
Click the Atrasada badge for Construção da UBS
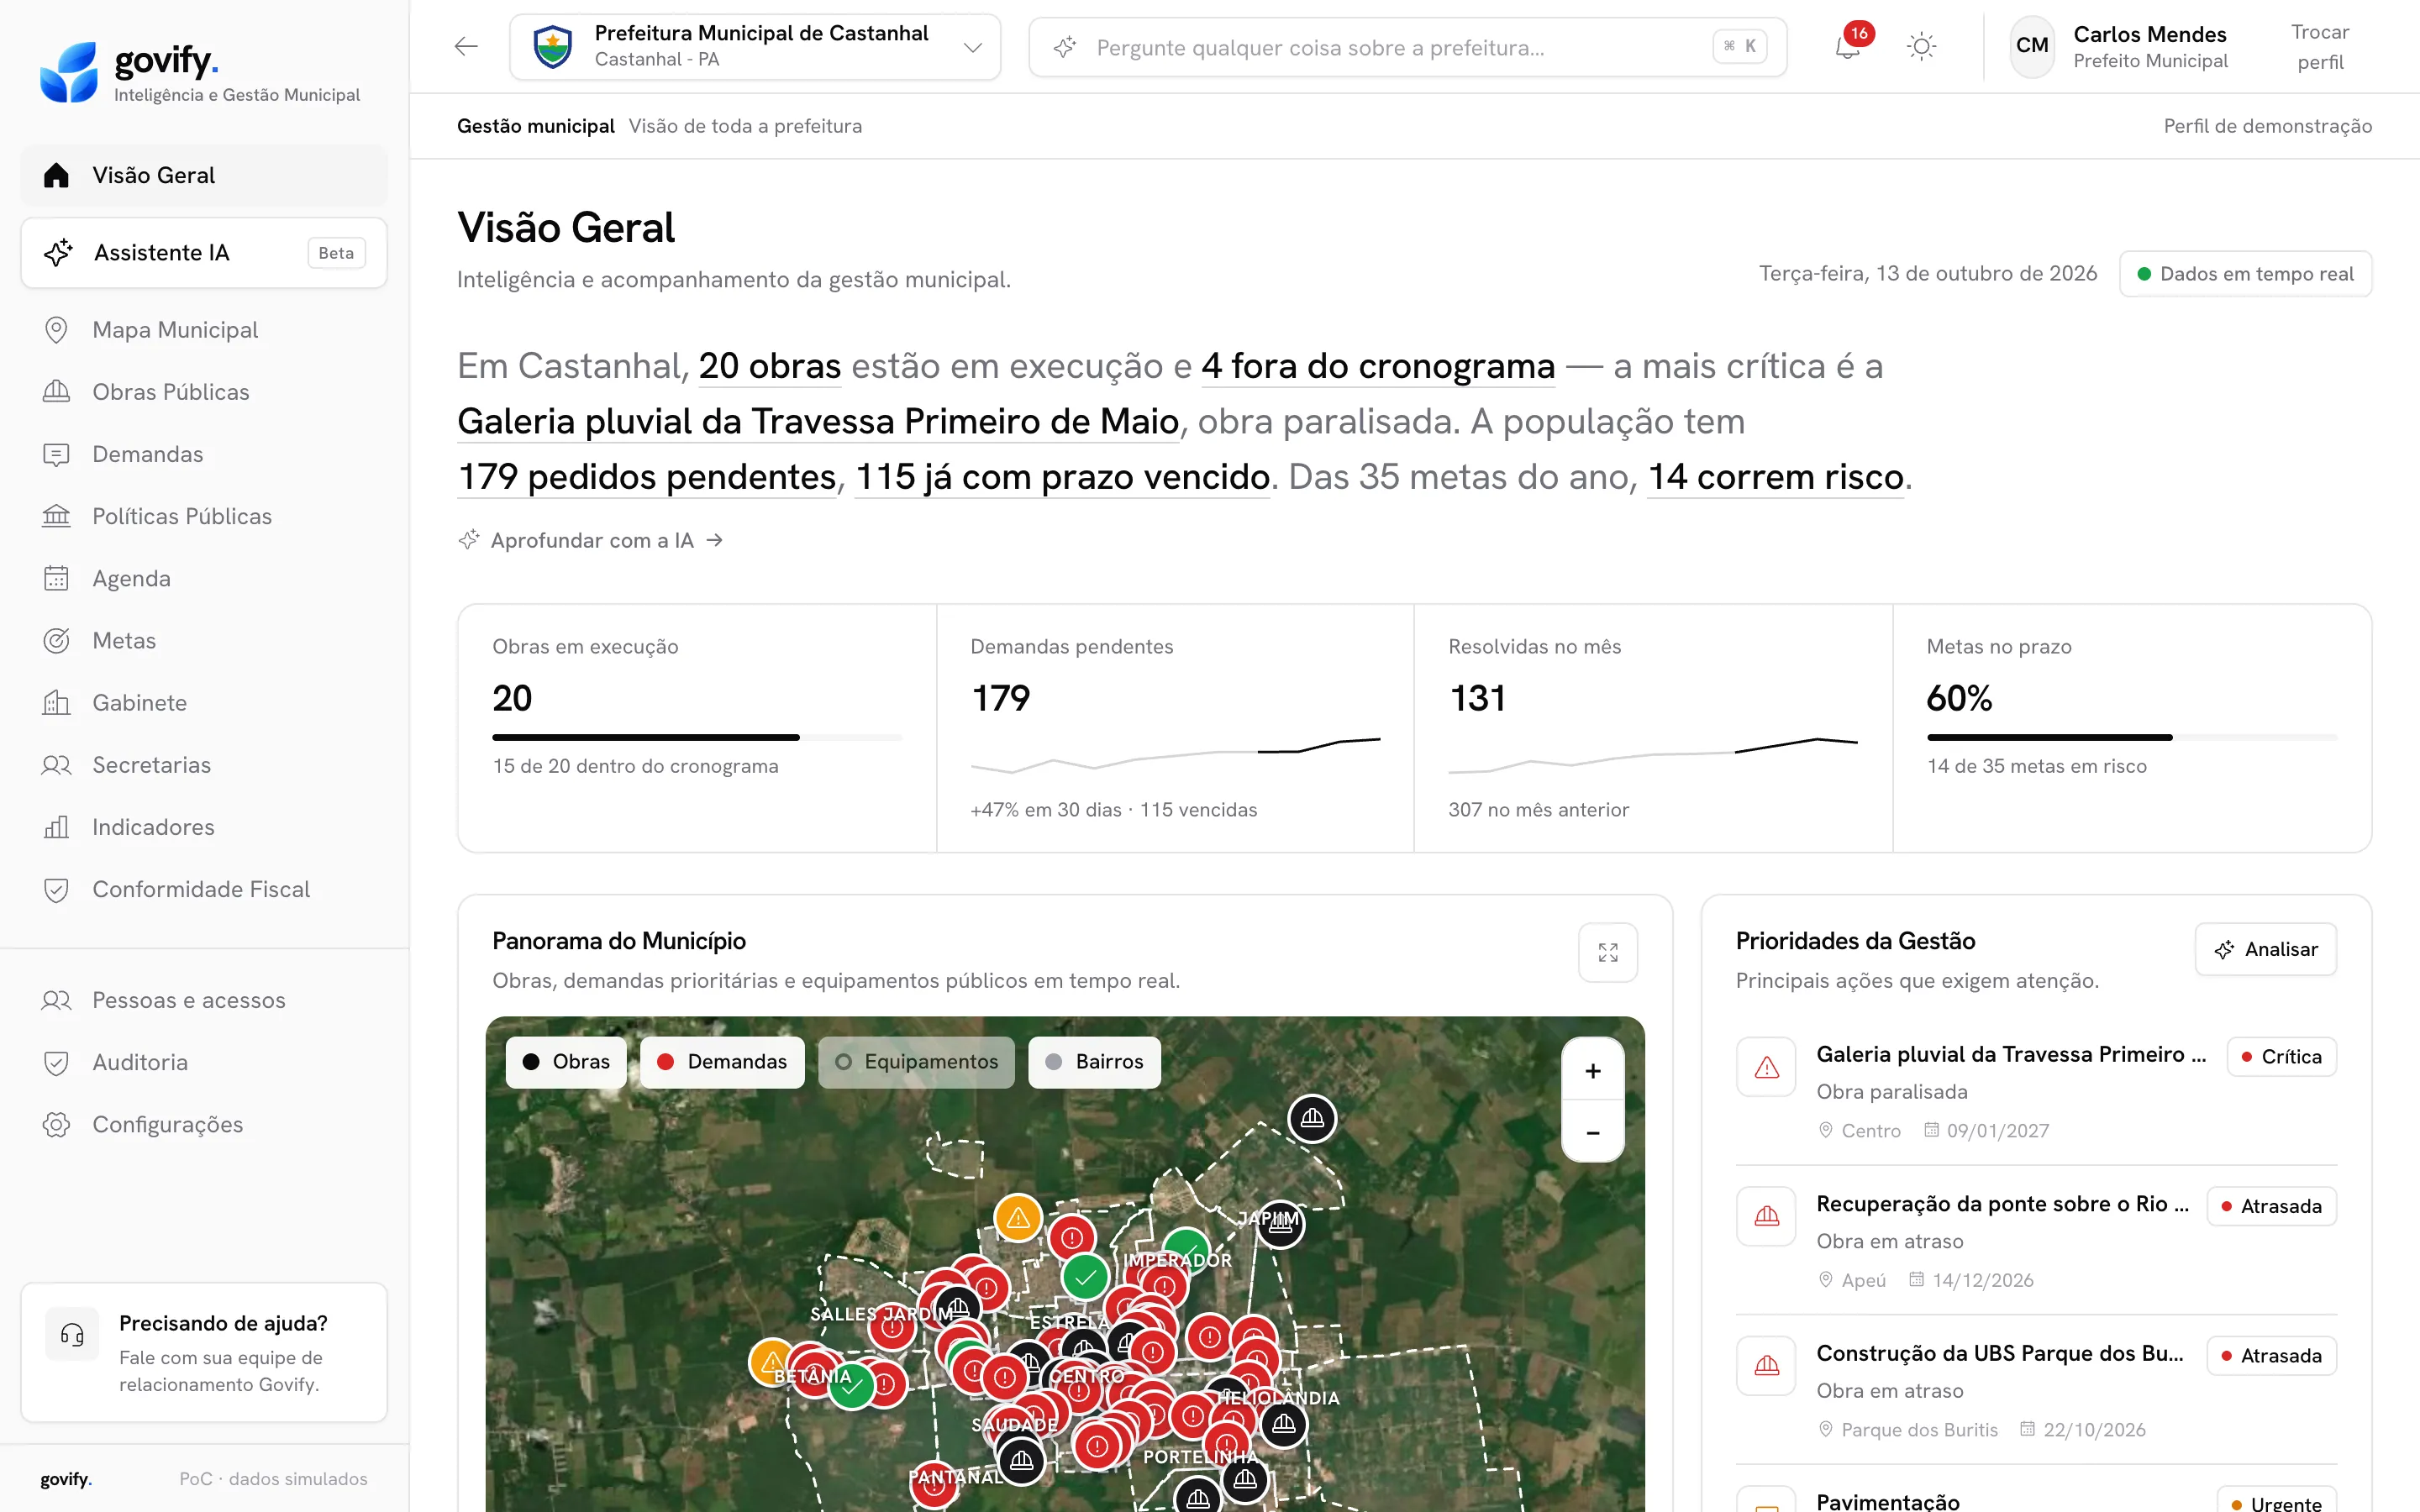[2271, 1356]
